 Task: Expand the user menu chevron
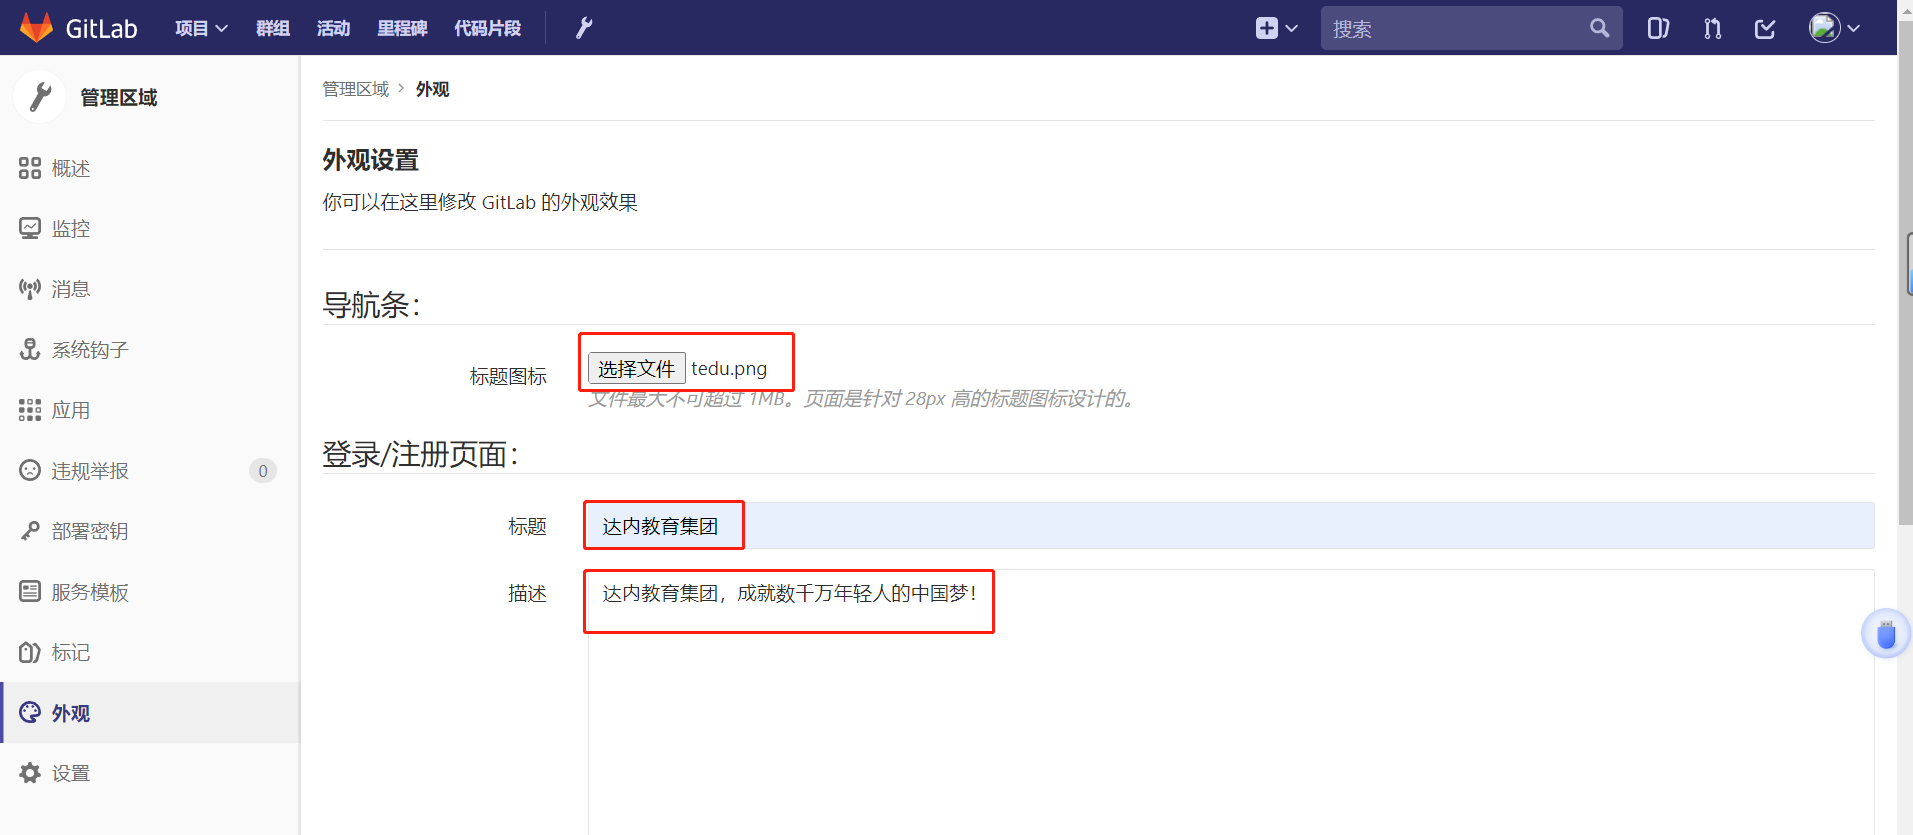(1854, 28)
